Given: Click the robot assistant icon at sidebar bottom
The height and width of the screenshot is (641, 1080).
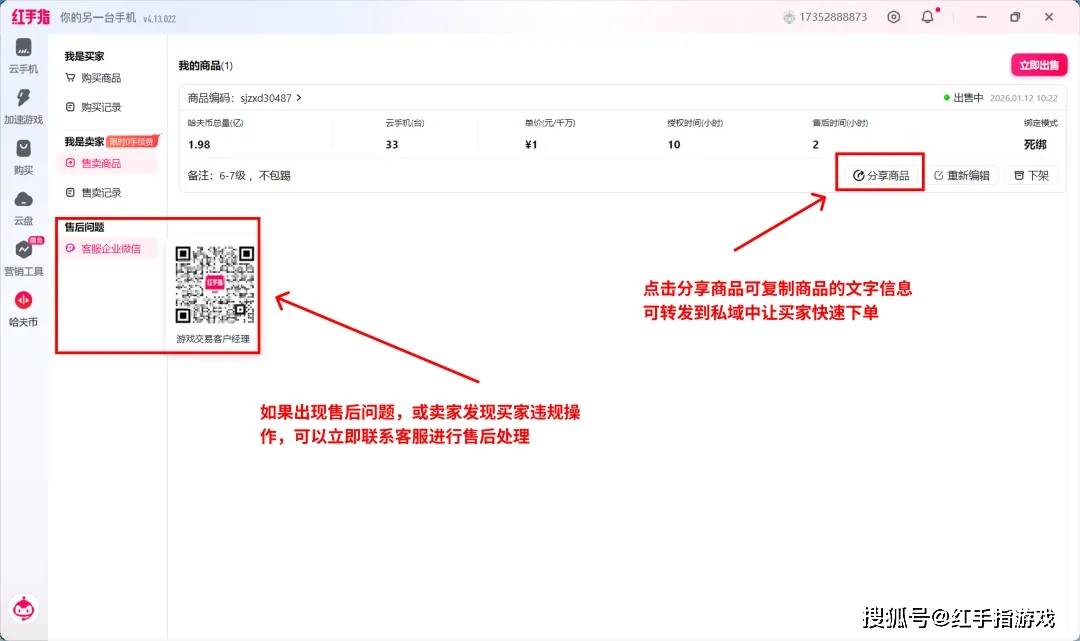Looking at the screenshot, I should pyautogui.click(x=23, y=609).
